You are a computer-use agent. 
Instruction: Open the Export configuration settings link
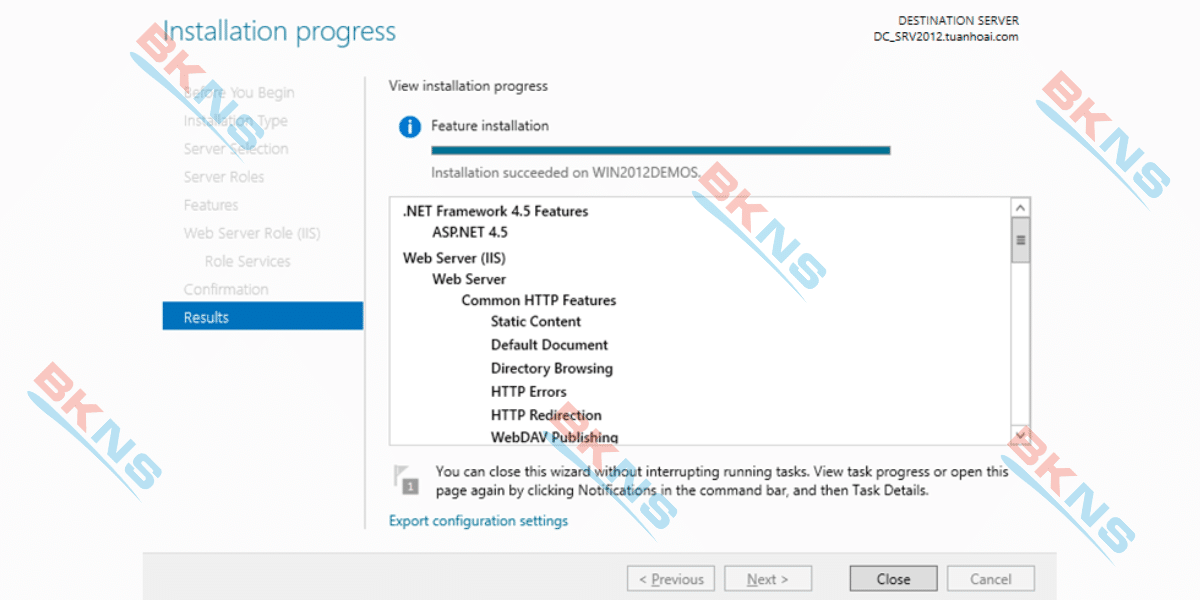point(478,521)
